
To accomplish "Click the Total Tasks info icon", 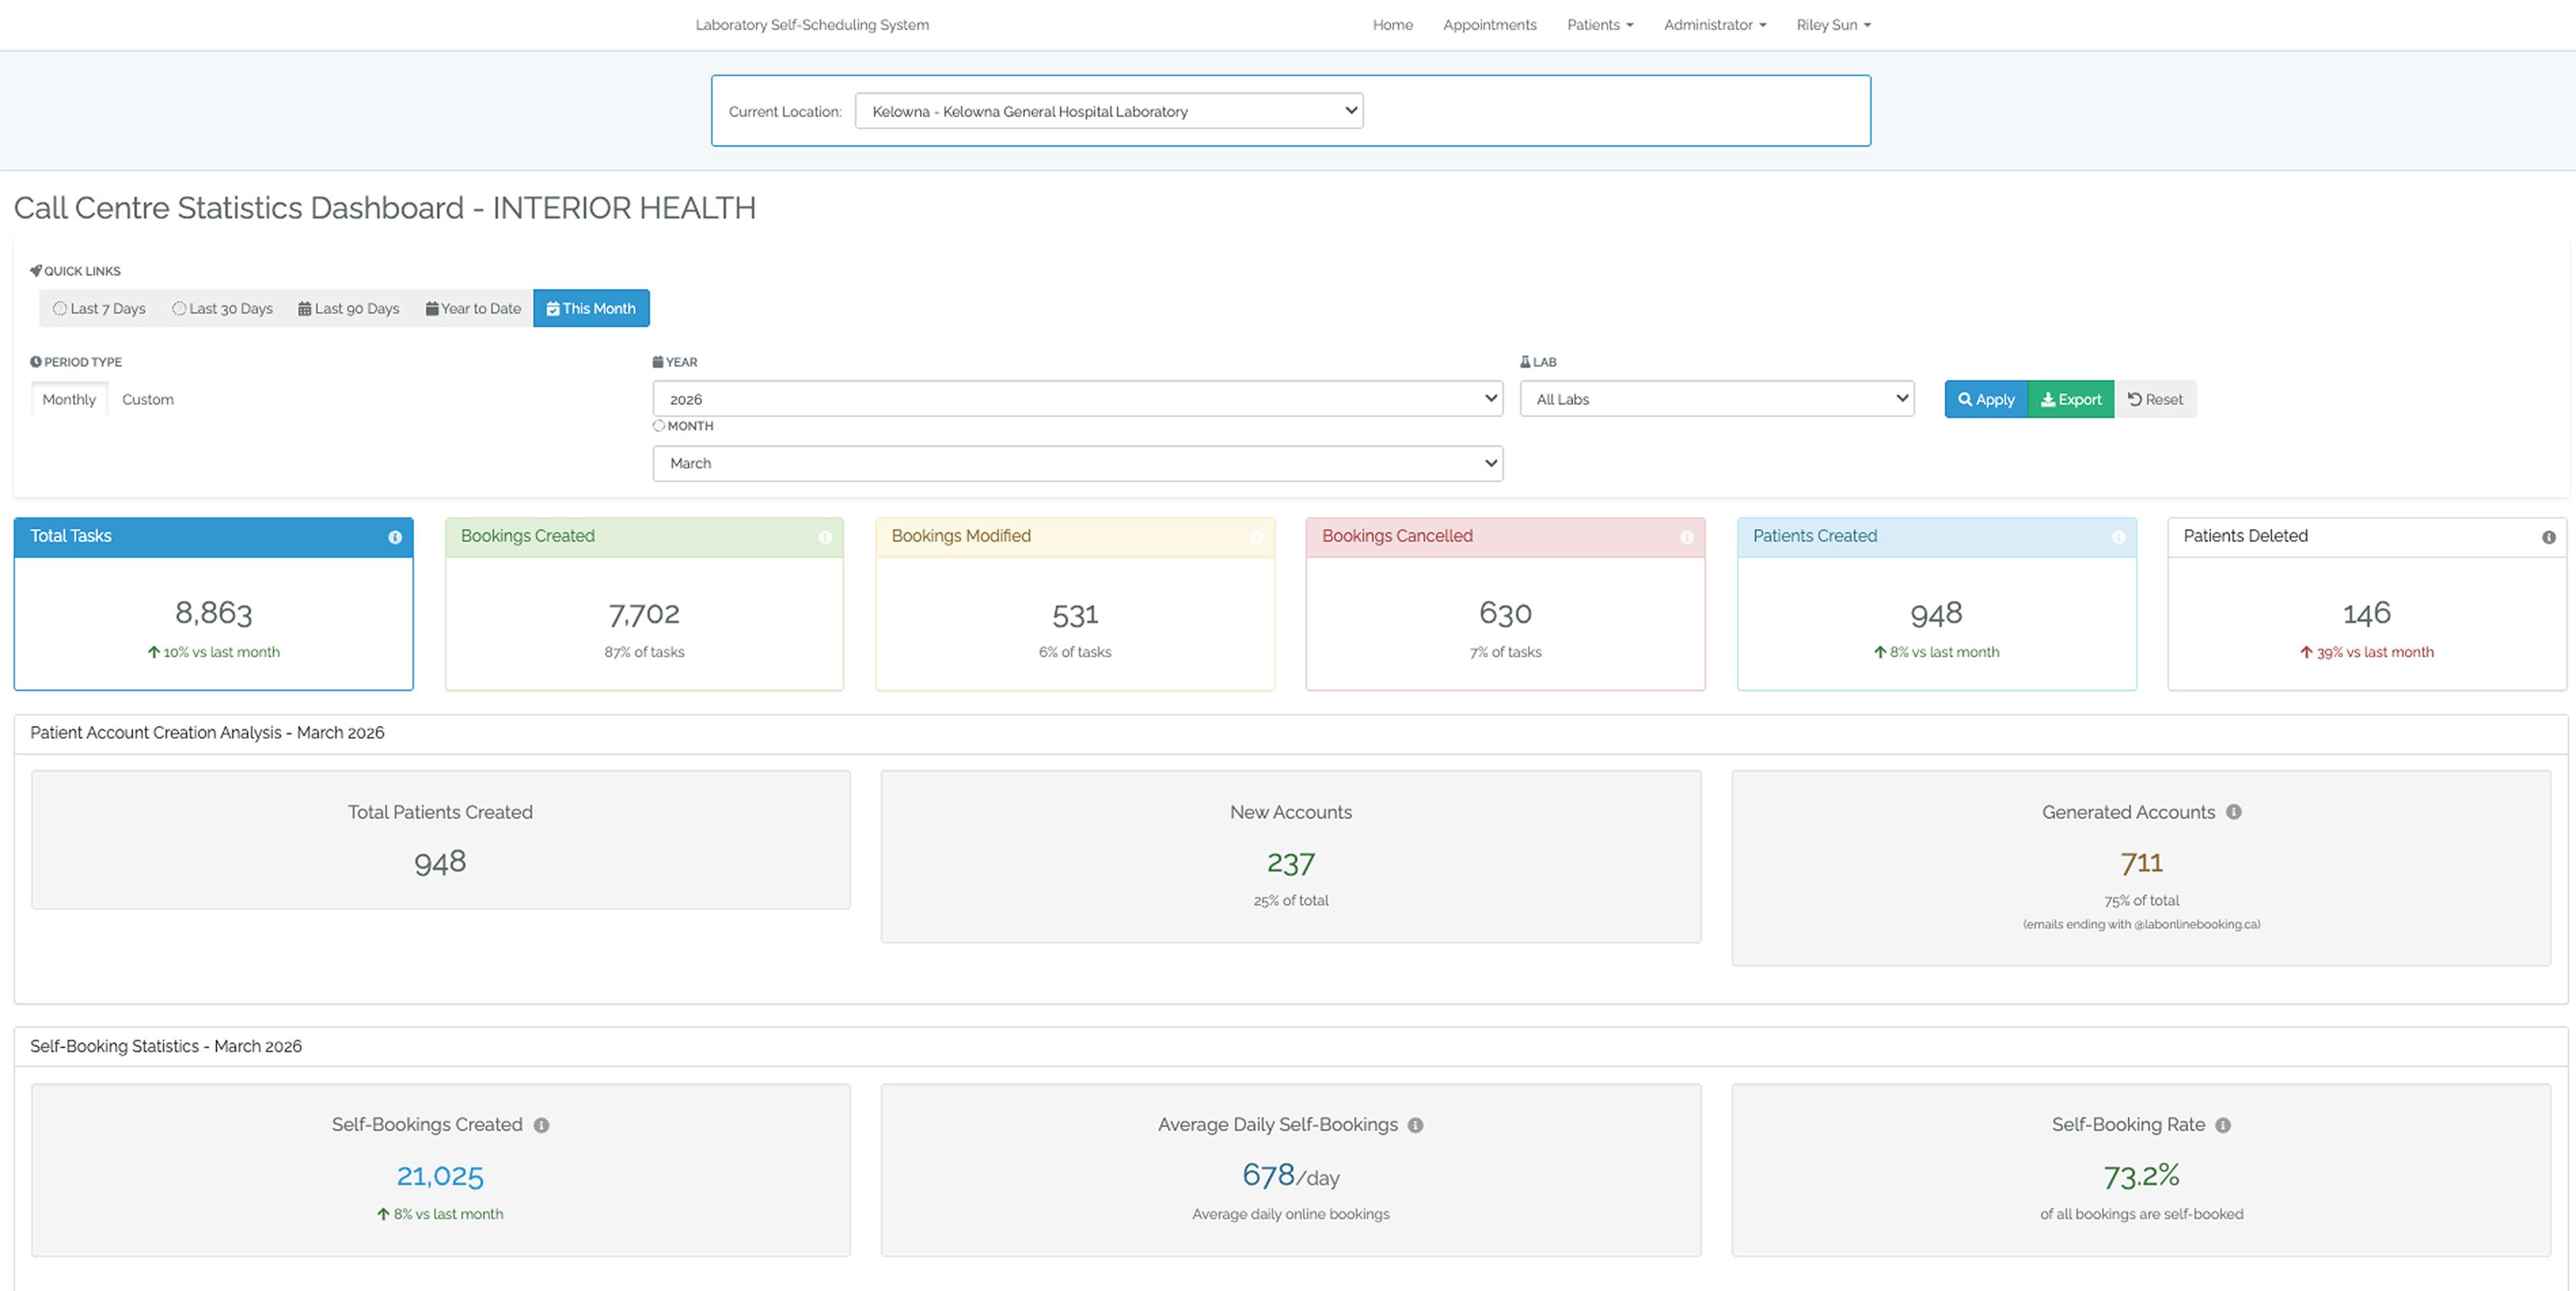I will (395, 537).
